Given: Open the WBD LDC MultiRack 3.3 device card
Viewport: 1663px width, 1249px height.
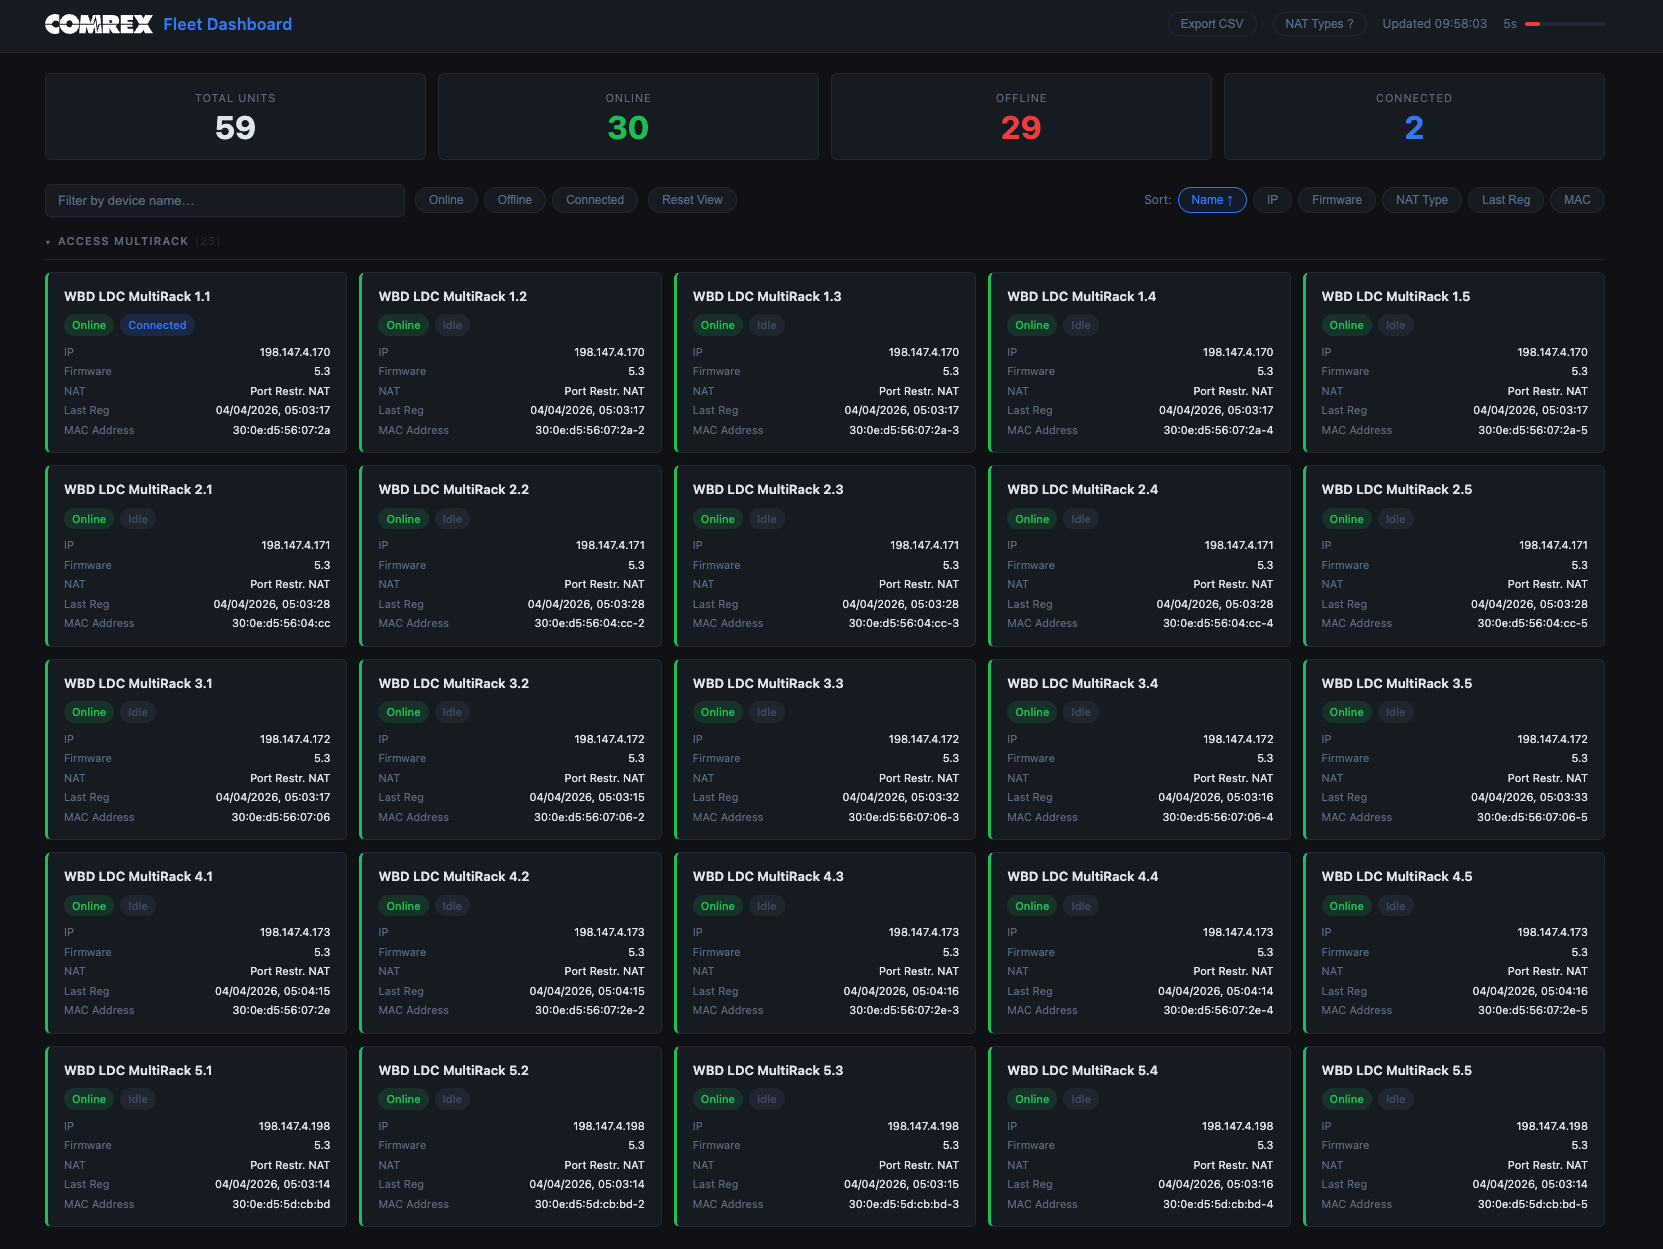Looking at the screenshot, I should 824,749.
